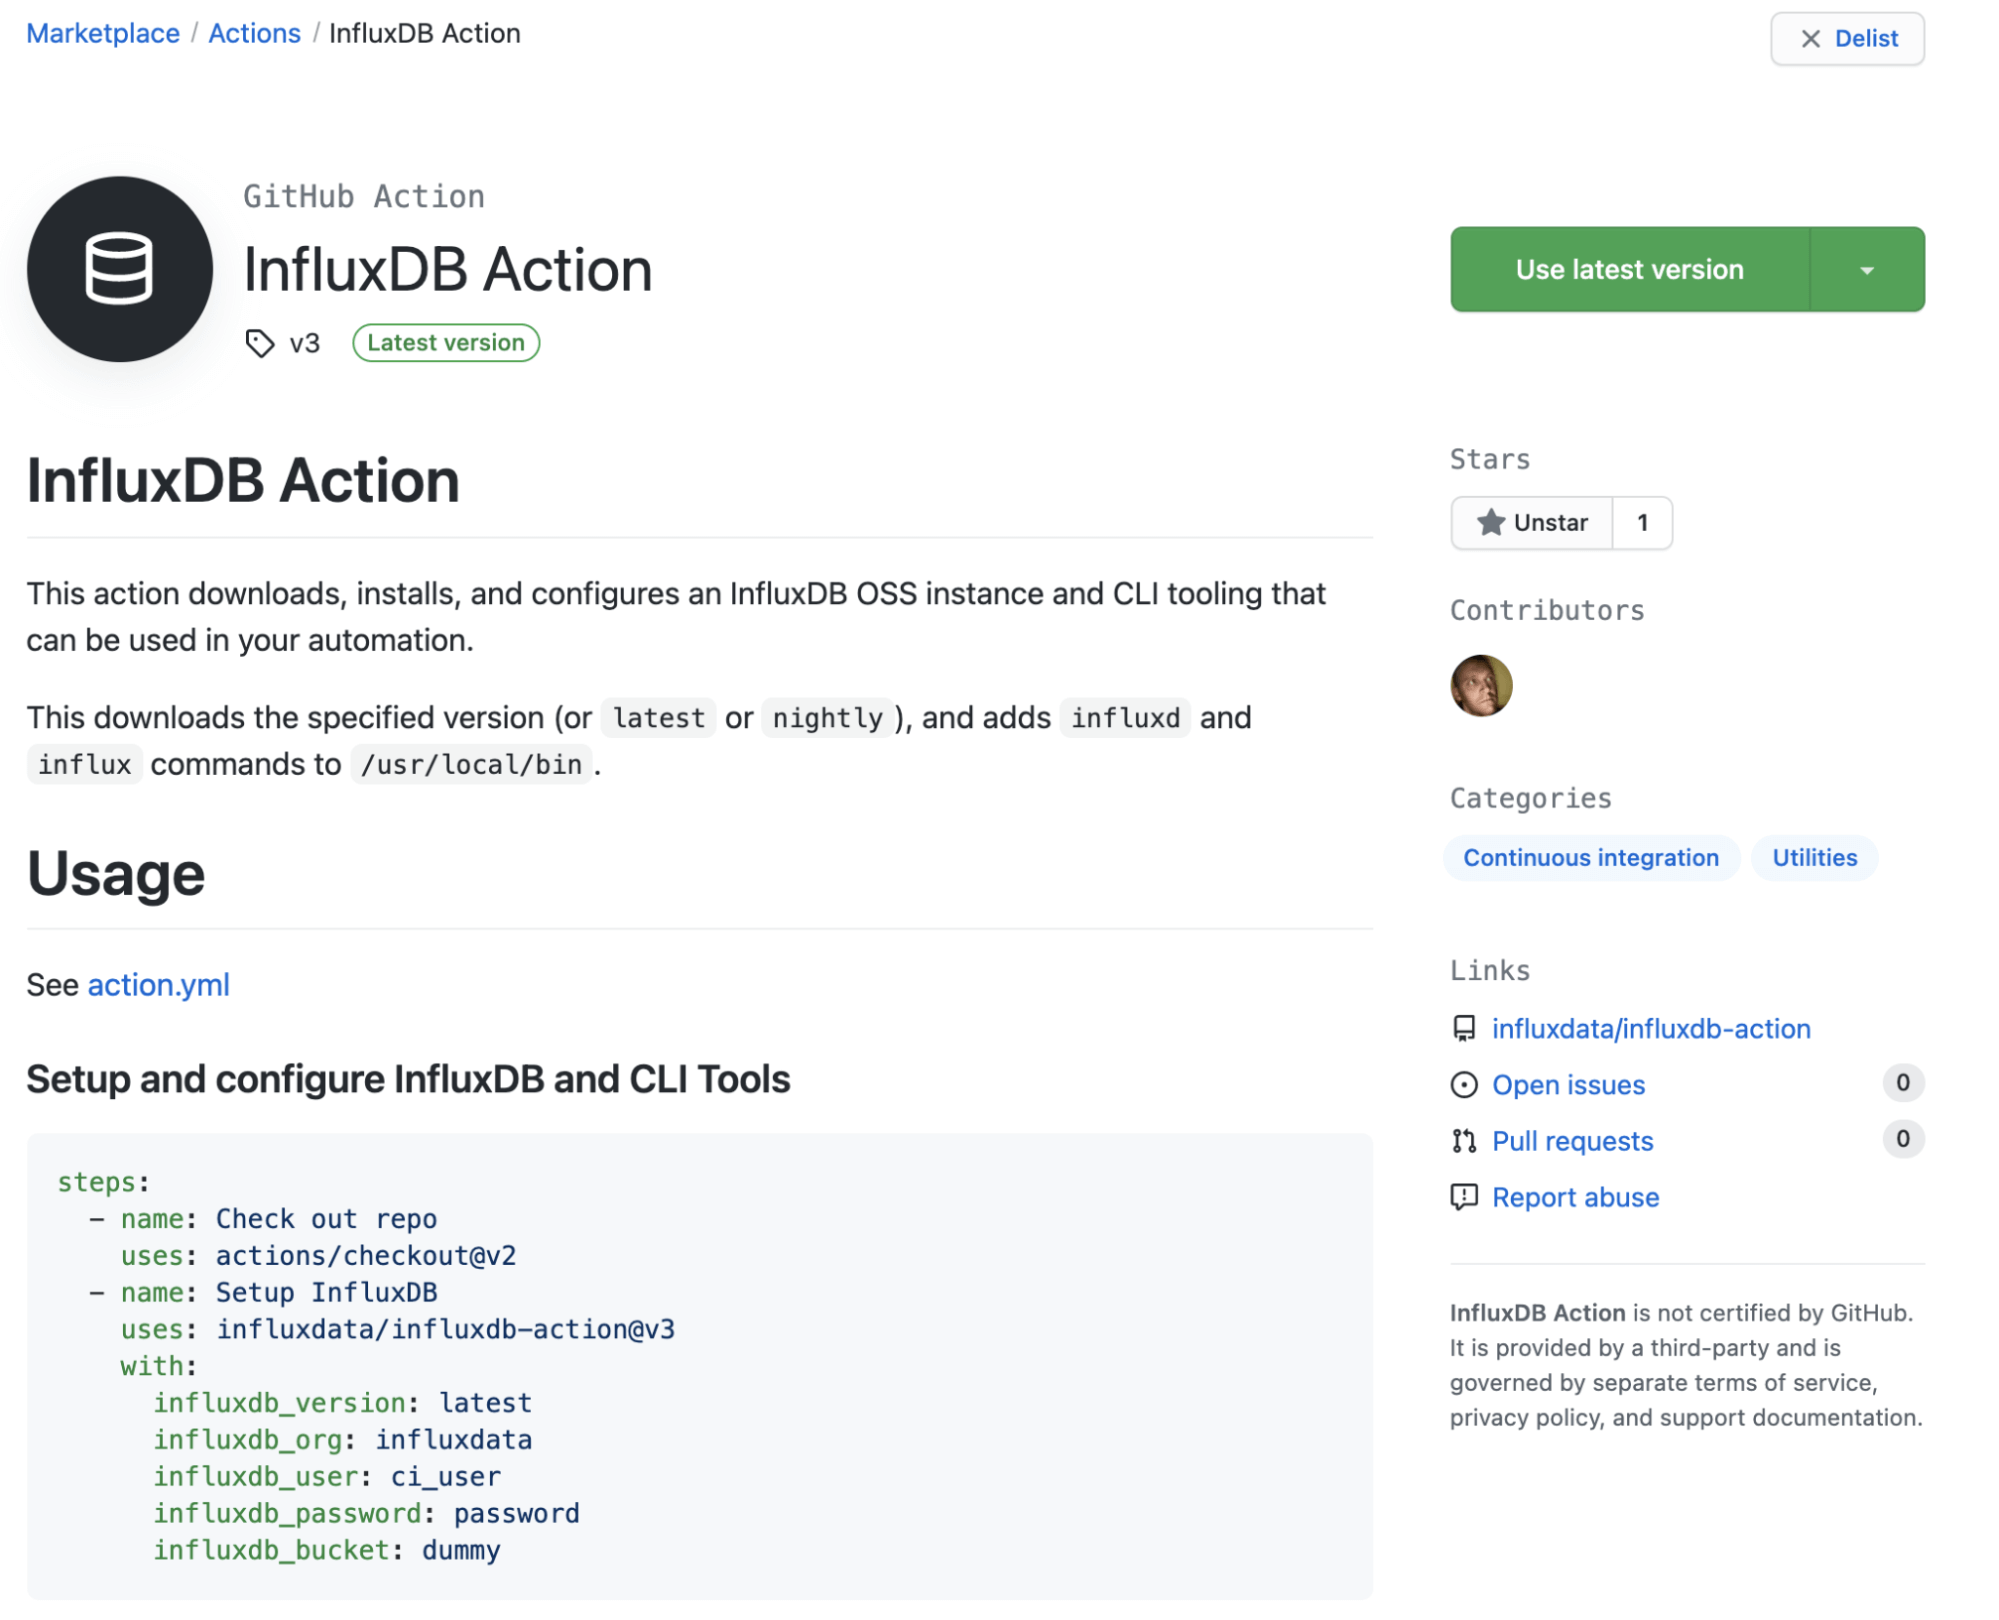Open the action.yml link
Viewport: 1999px width, 1620px height.
(158, 985)
